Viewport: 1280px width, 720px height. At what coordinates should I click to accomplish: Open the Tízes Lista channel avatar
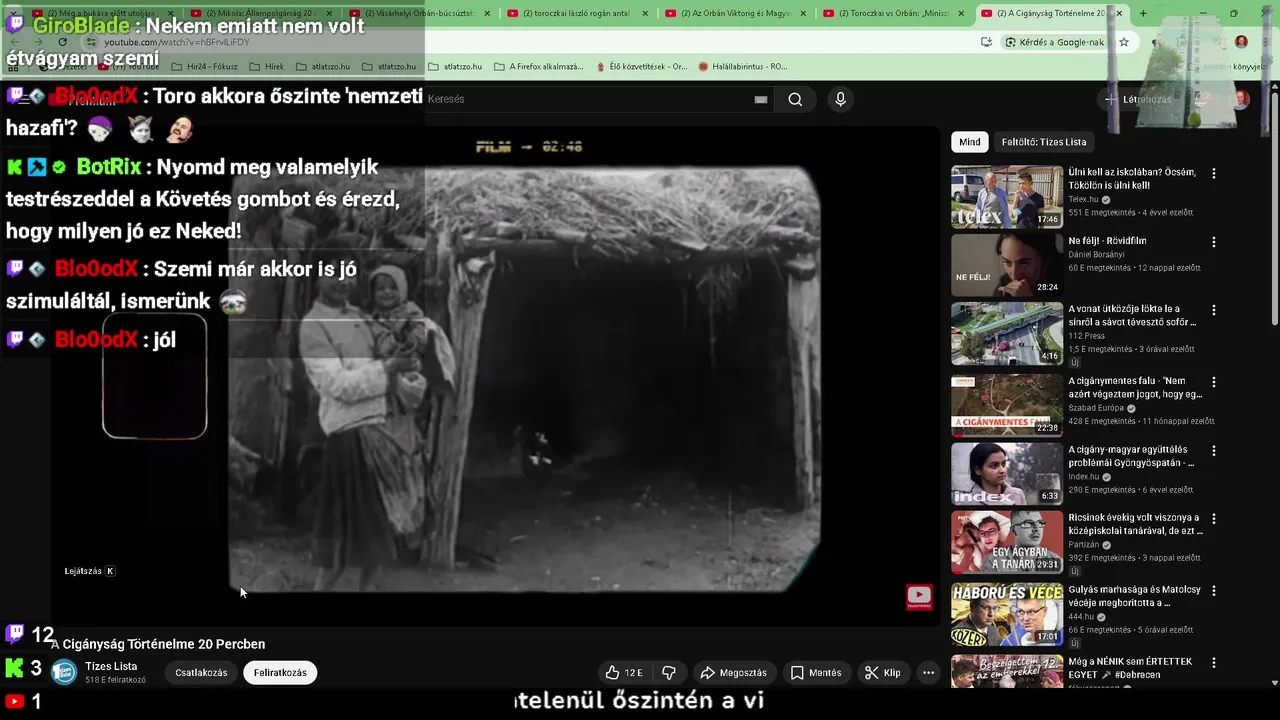64,672
